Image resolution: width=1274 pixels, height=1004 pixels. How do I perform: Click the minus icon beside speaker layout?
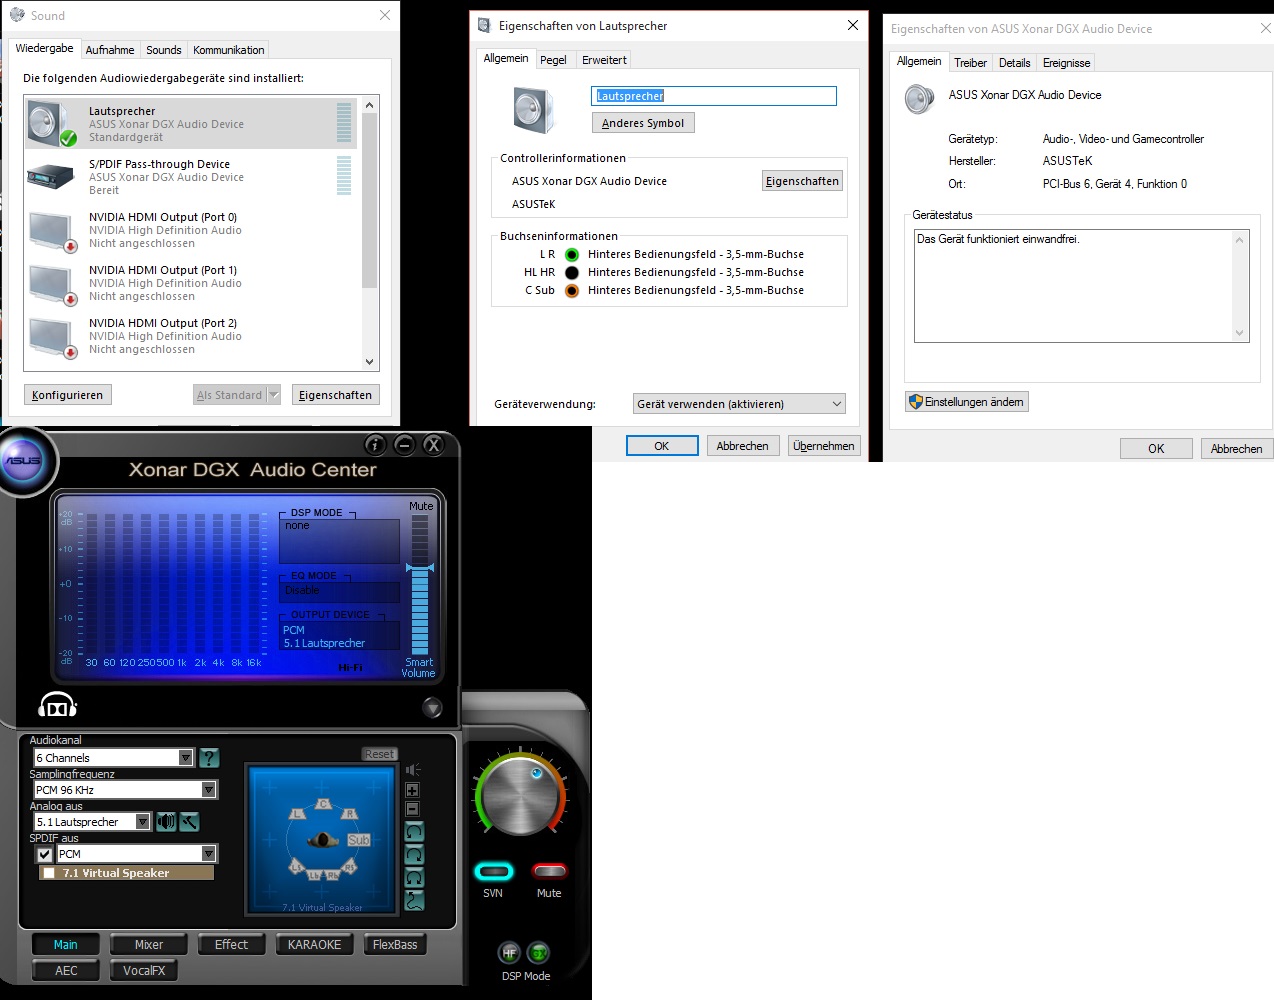[412, 809]
